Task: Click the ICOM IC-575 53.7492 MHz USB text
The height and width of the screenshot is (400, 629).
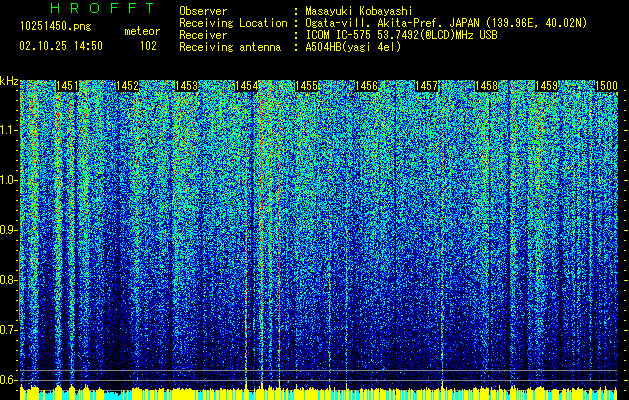Action: pos(401,35)
